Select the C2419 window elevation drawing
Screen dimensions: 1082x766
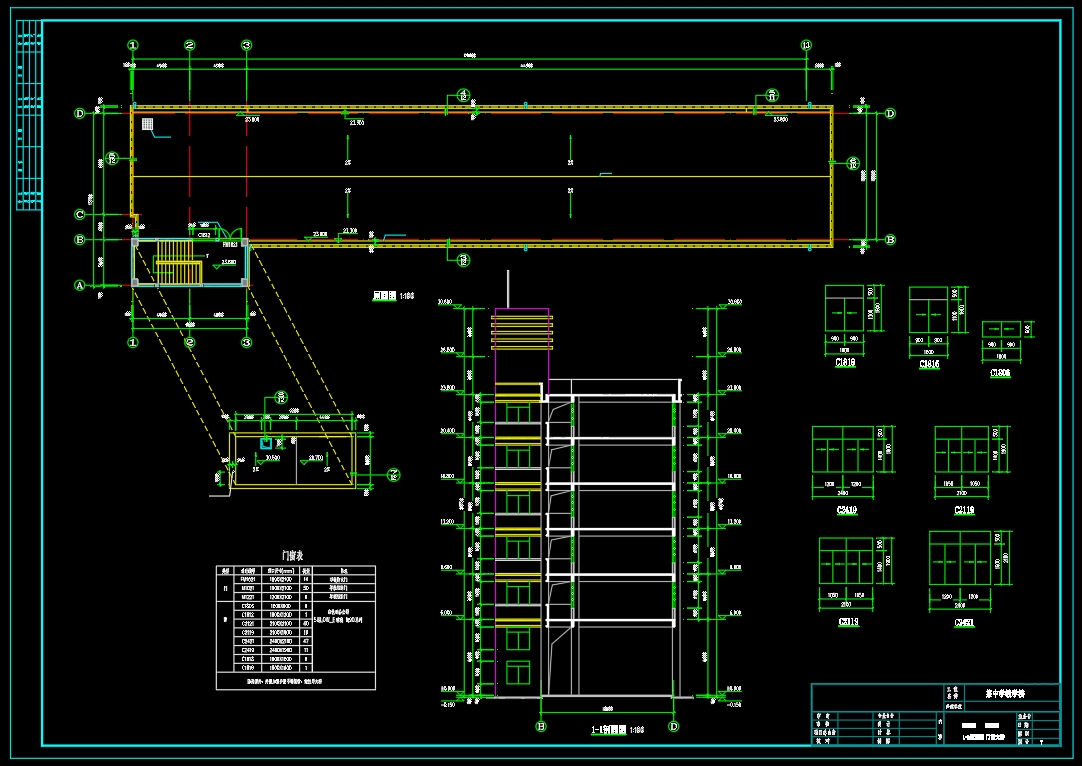(843, 449)
